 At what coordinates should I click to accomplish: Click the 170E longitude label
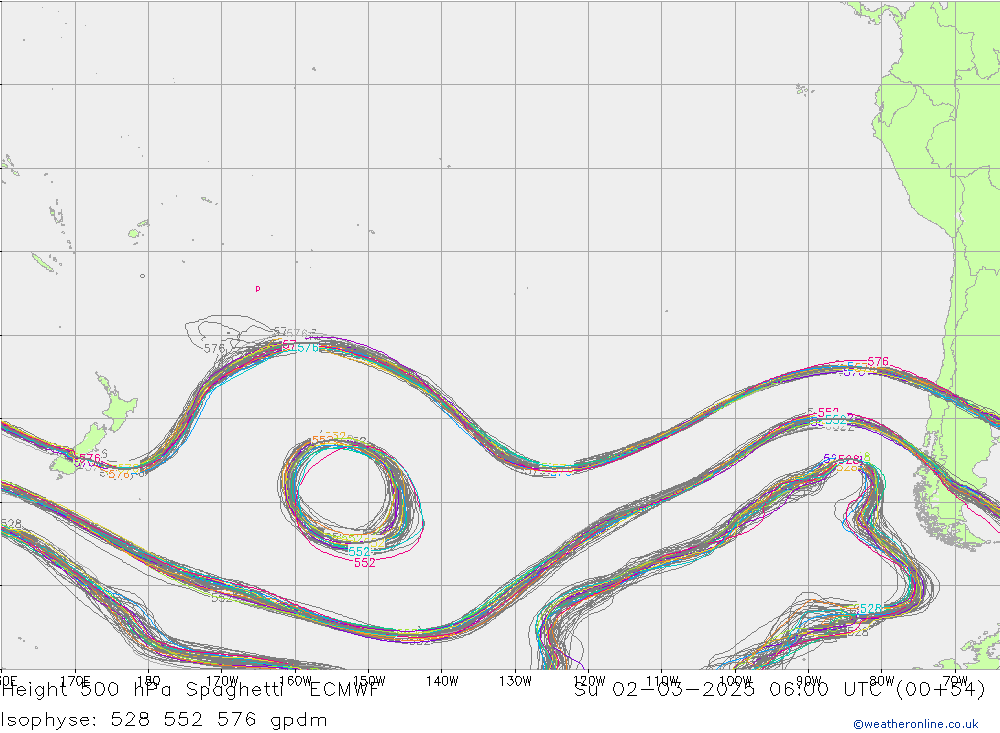click(75, 681)
